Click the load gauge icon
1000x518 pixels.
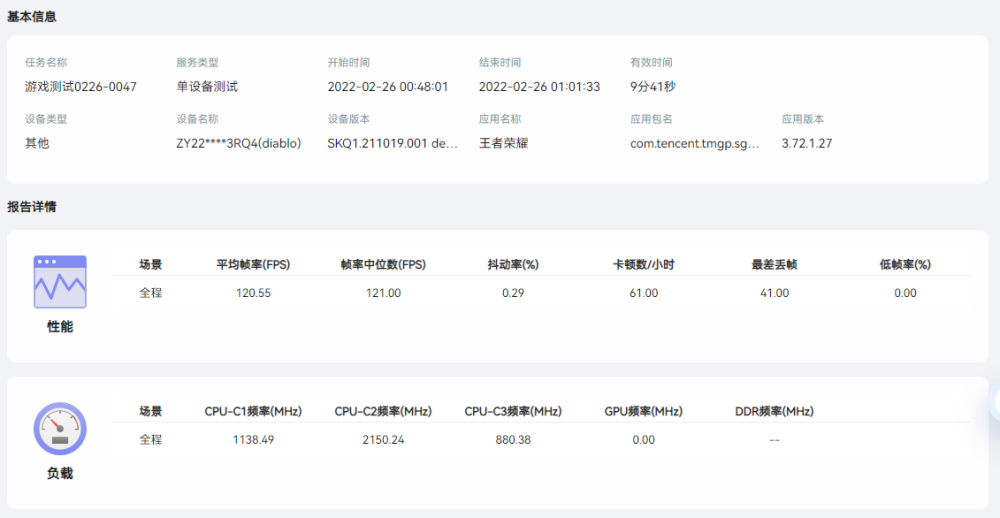coord(60,429)
